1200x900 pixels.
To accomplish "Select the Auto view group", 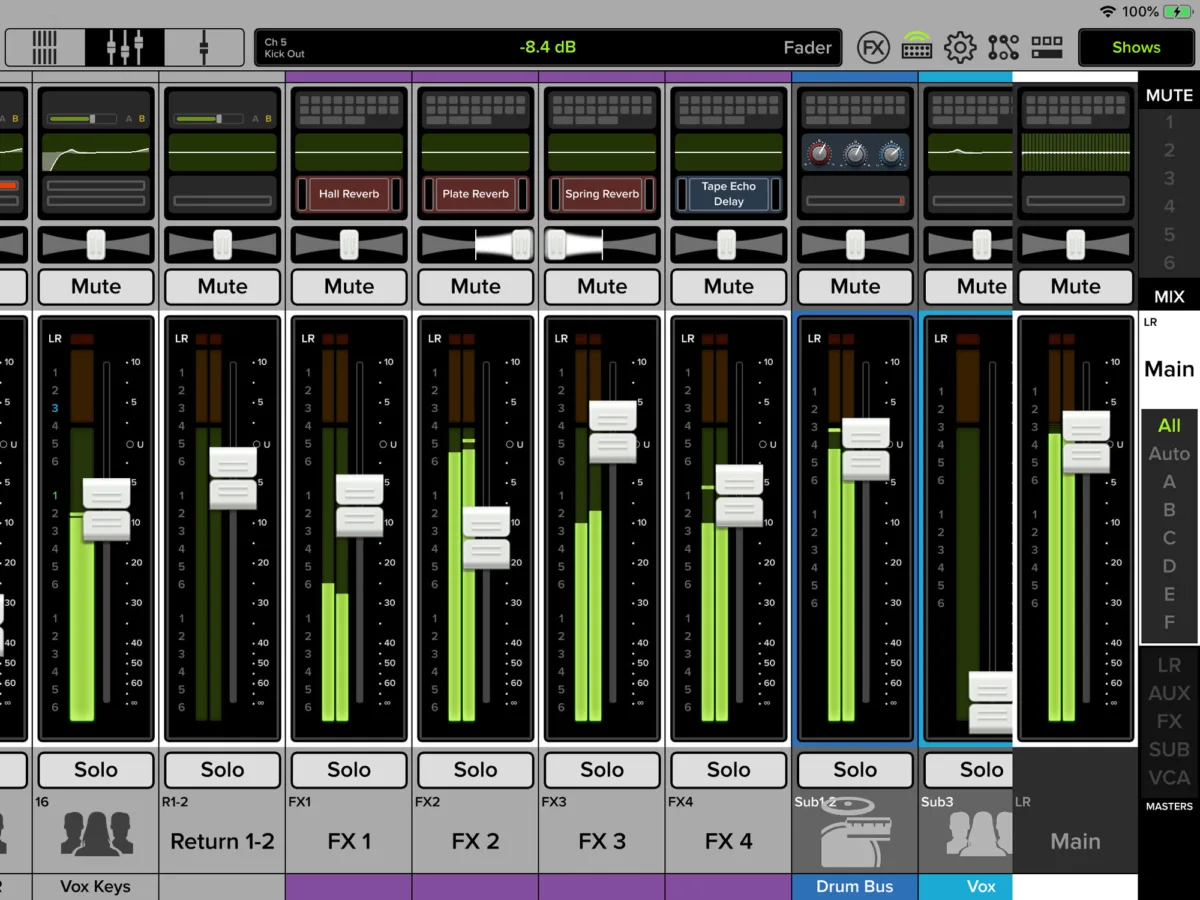I will (1169, 453).
